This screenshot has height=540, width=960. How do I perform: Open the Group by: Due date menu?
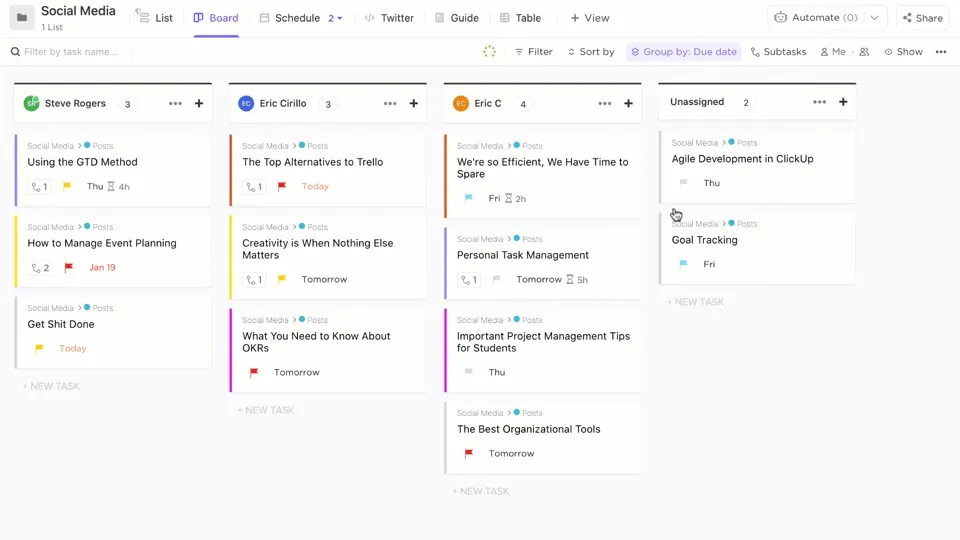683,52
